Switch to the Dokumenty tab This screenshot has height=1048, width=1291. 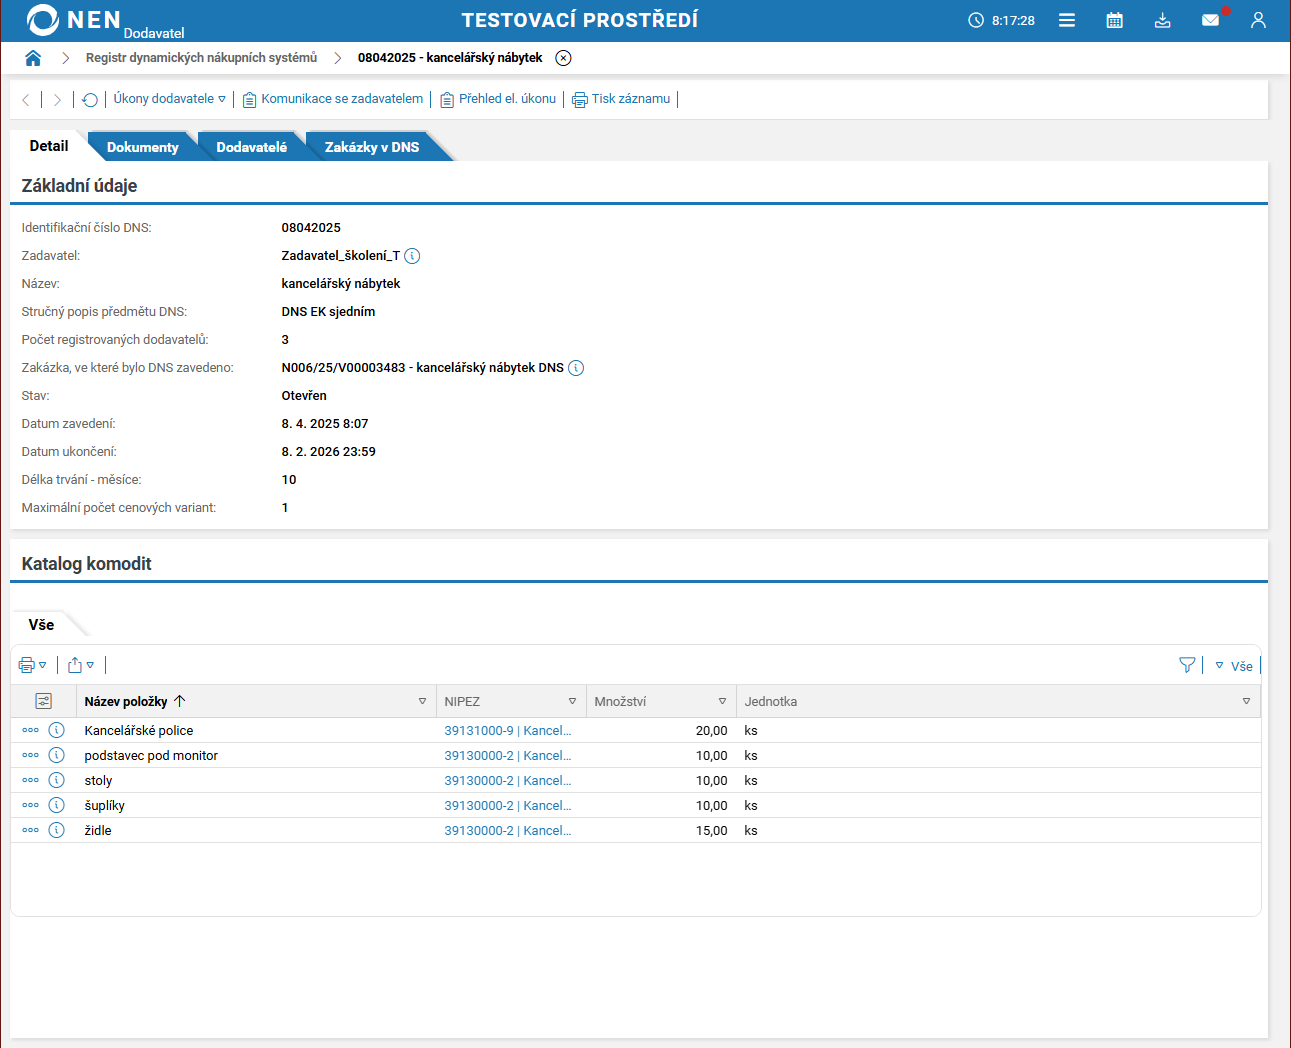(x=142, y=147)
